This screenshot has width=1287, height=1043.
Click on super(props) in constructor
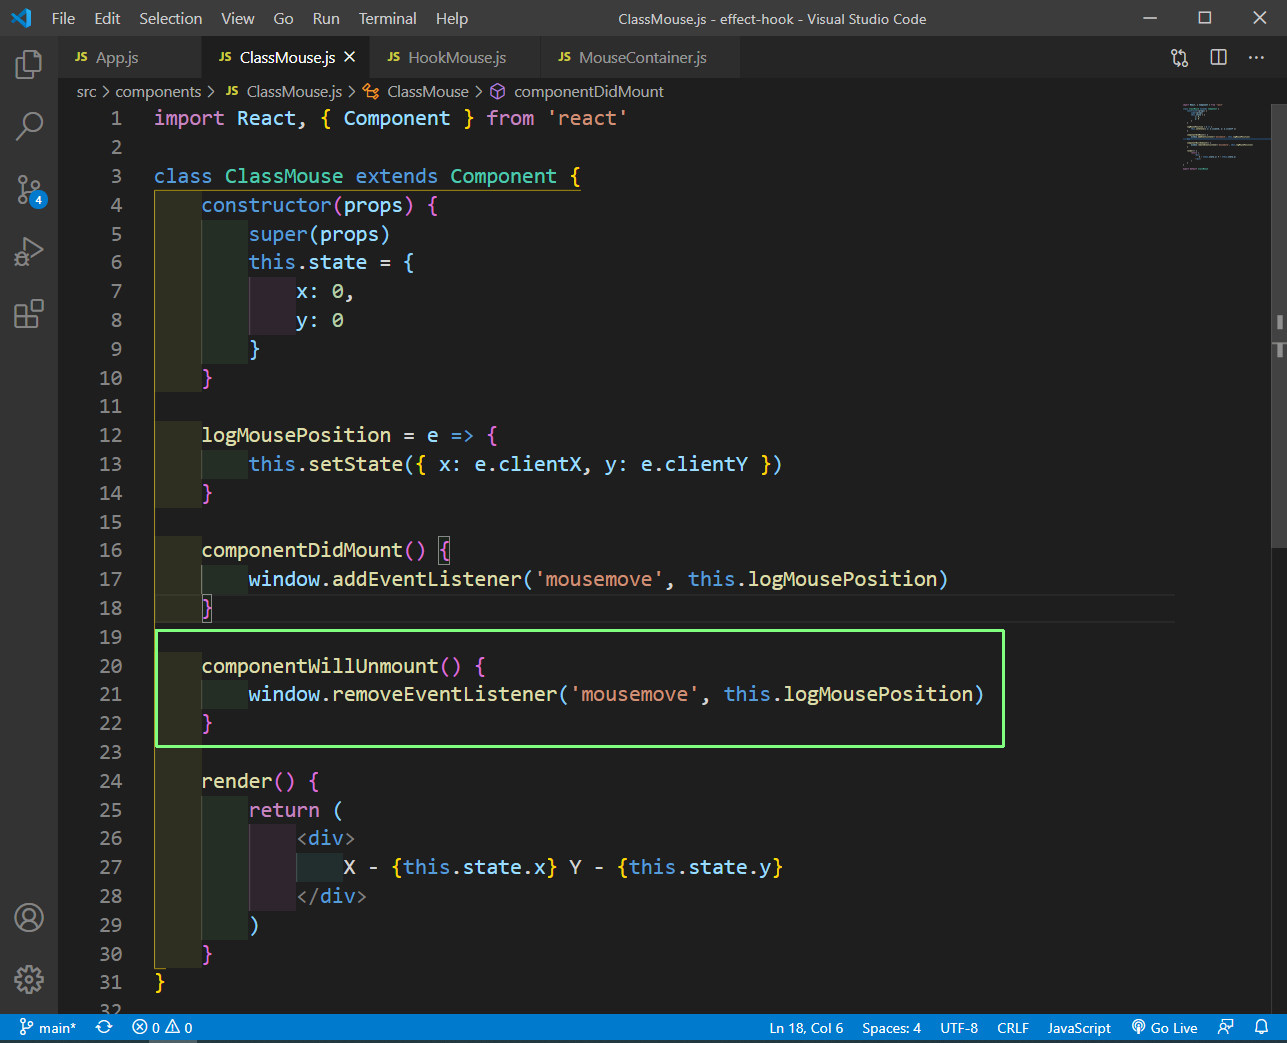tap(319, 234)
